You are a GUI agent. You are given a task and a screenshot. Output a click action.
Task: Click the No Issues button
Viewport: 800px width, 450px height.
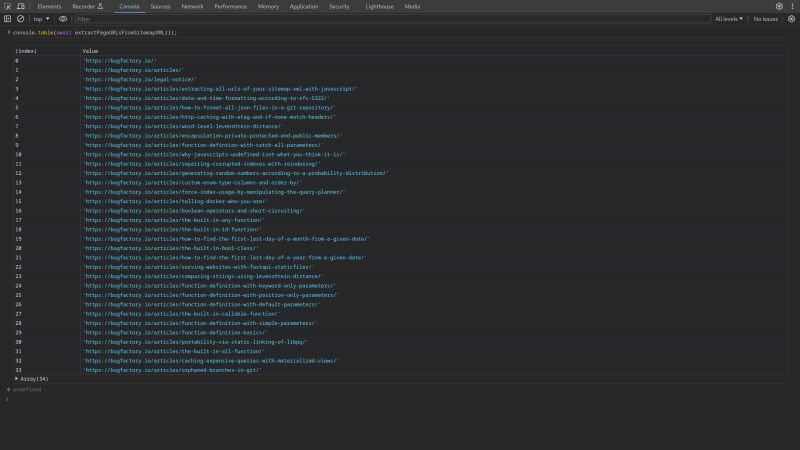tap(765, 19)
